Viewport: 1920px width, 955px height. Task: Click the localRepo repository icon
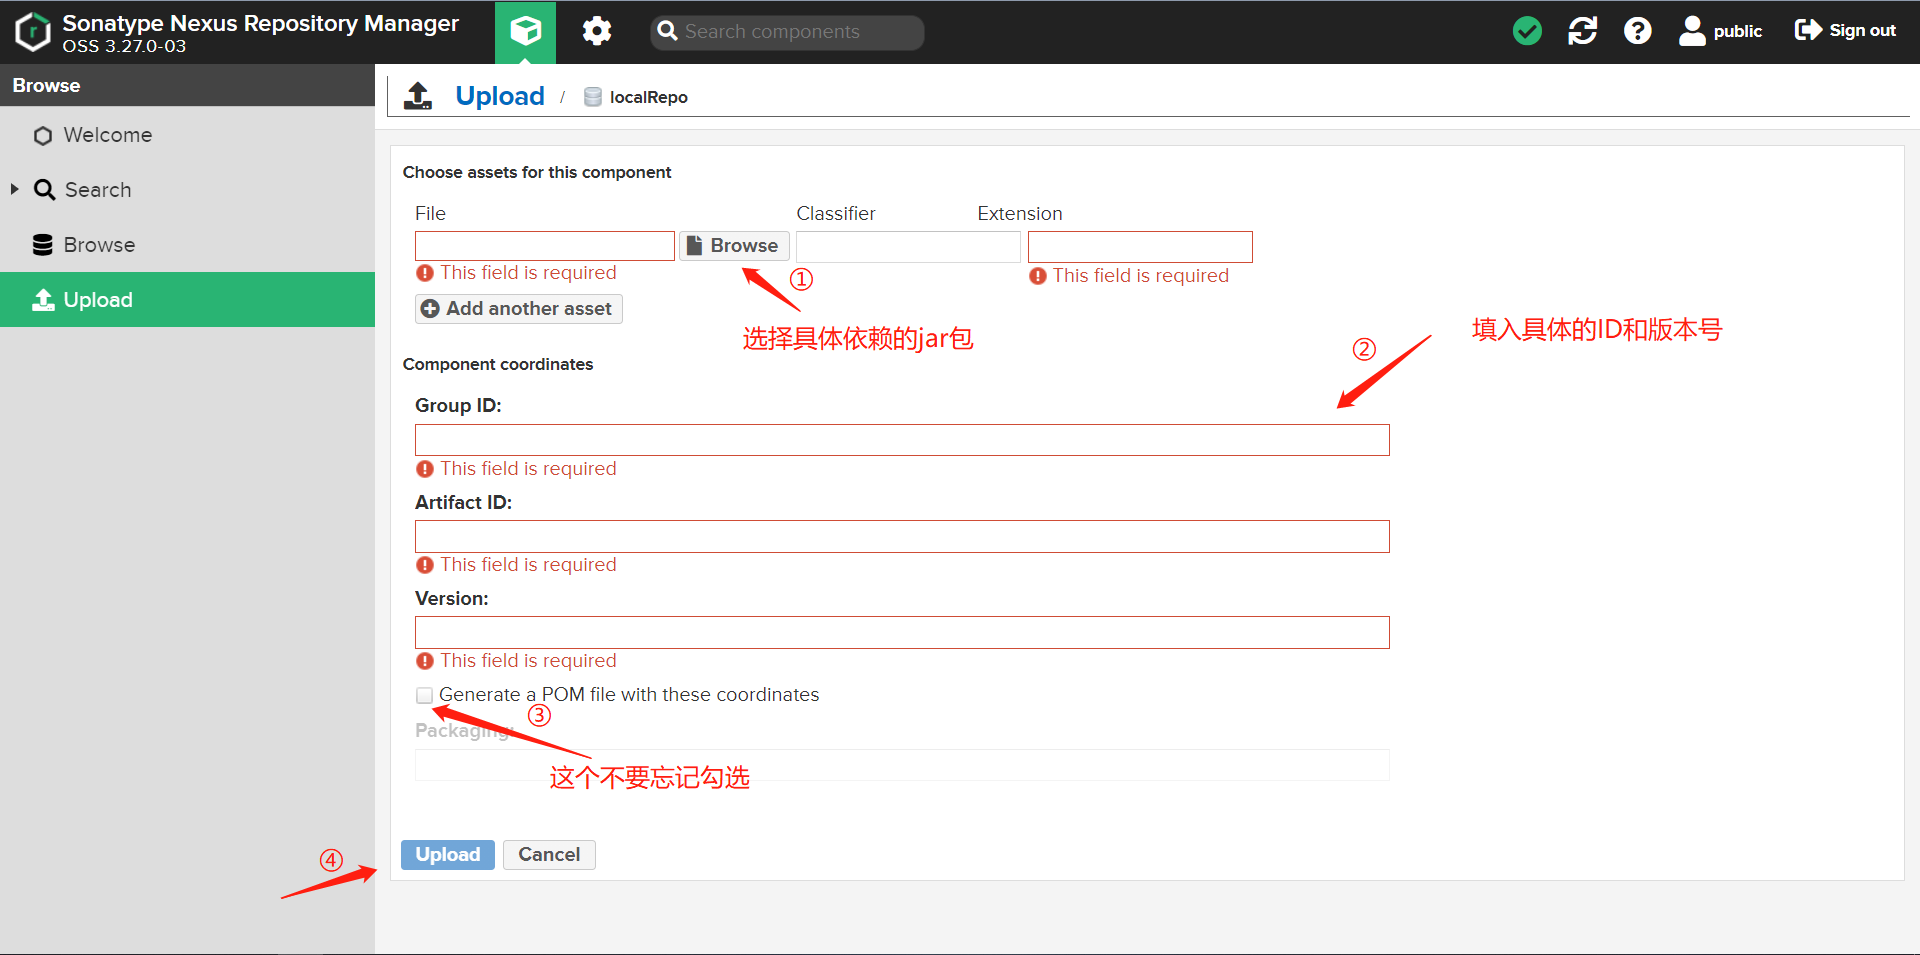[593, 97]
